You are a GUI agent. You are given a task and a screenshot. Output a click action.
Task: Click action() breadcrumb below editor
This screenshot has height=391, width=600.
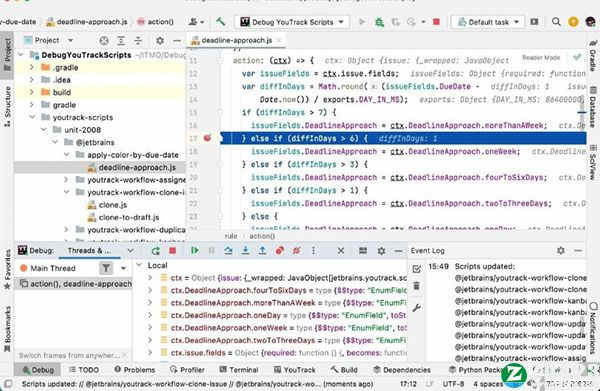tap(262, 236)
